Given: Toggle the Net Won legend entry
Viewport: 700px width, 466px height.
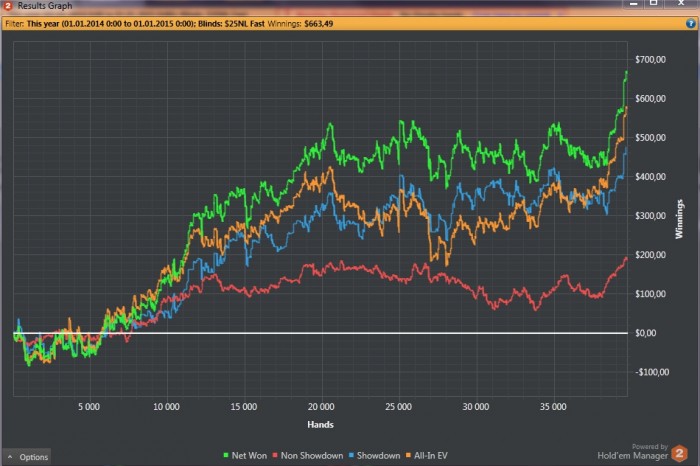Looking at the screenshot, I should coord(245,455).
